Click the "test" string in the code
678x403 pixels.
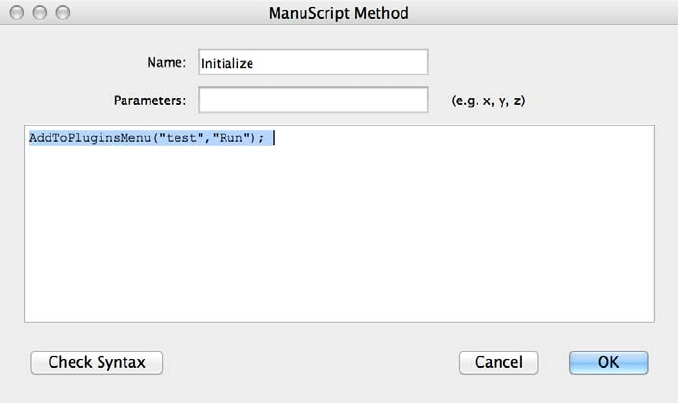177,139
